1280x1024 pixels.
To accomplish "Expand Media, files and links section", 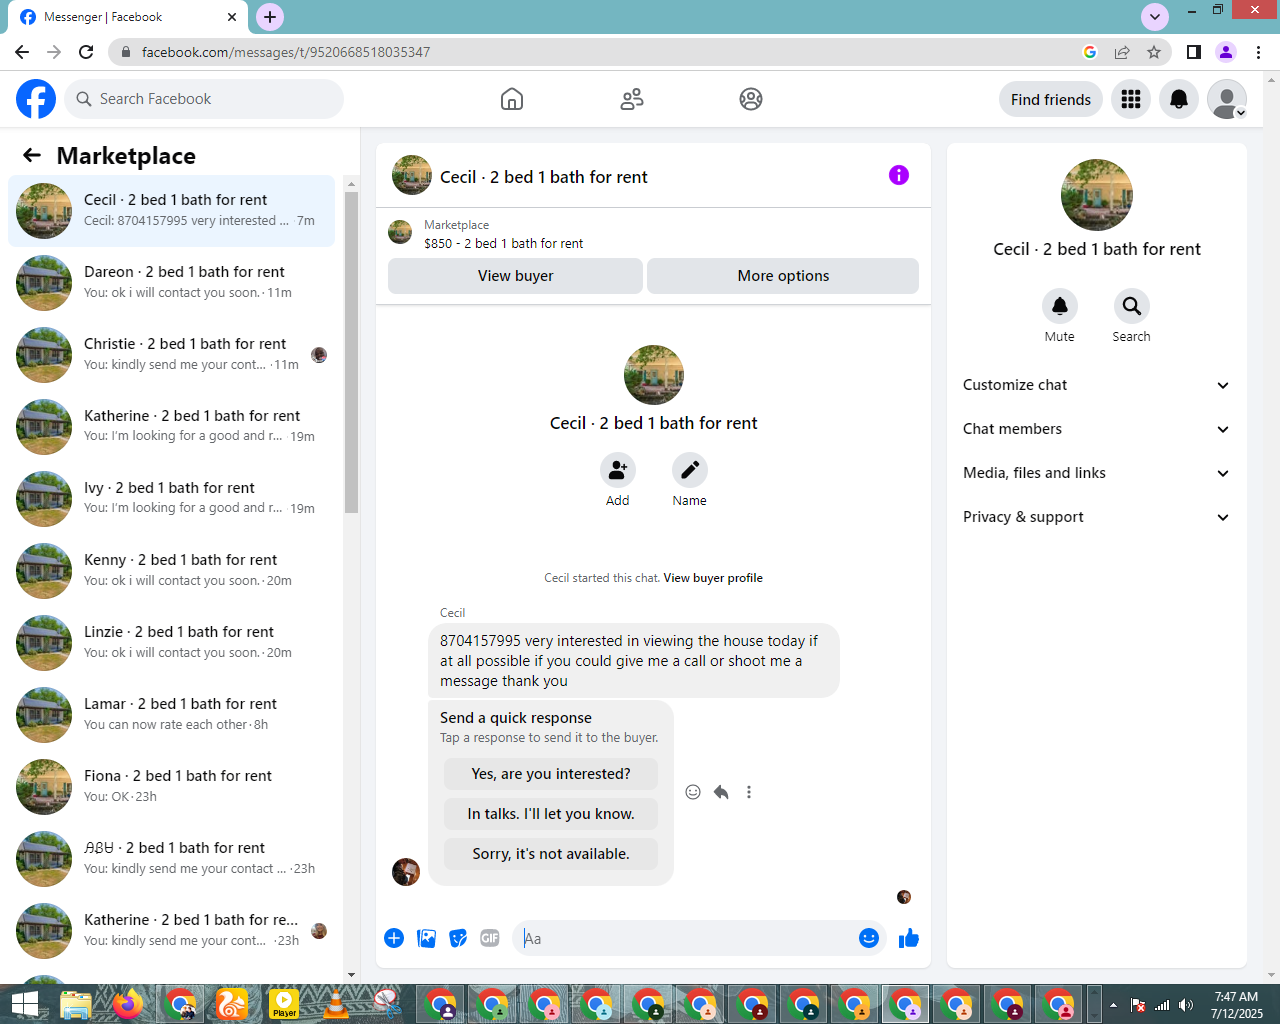I will coord(1097,473).
